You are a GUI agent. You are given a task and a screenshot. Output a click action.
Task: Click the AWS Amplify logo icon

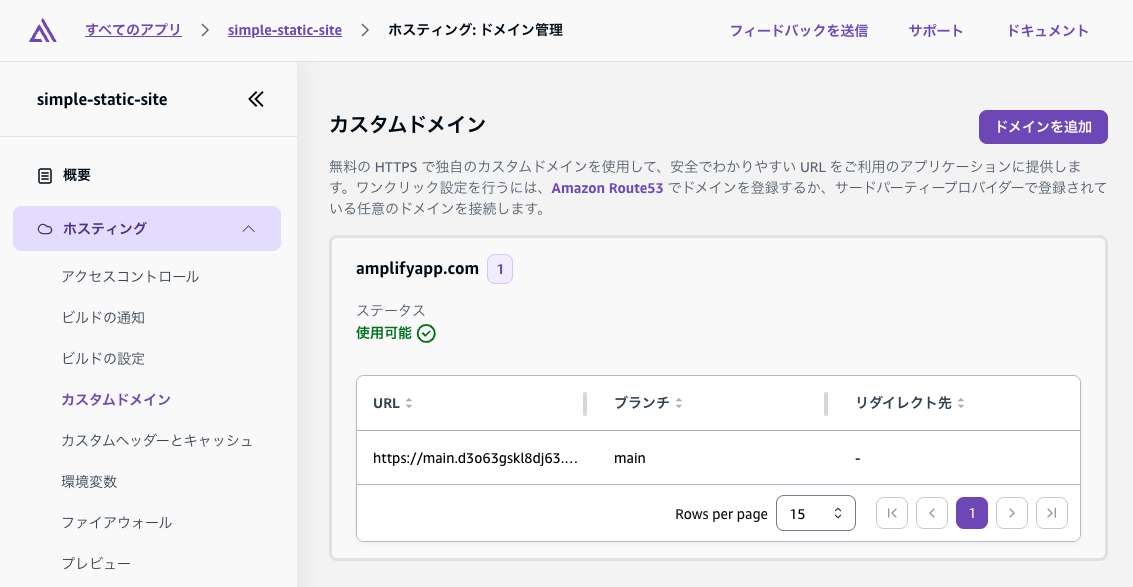click(43, 30)
